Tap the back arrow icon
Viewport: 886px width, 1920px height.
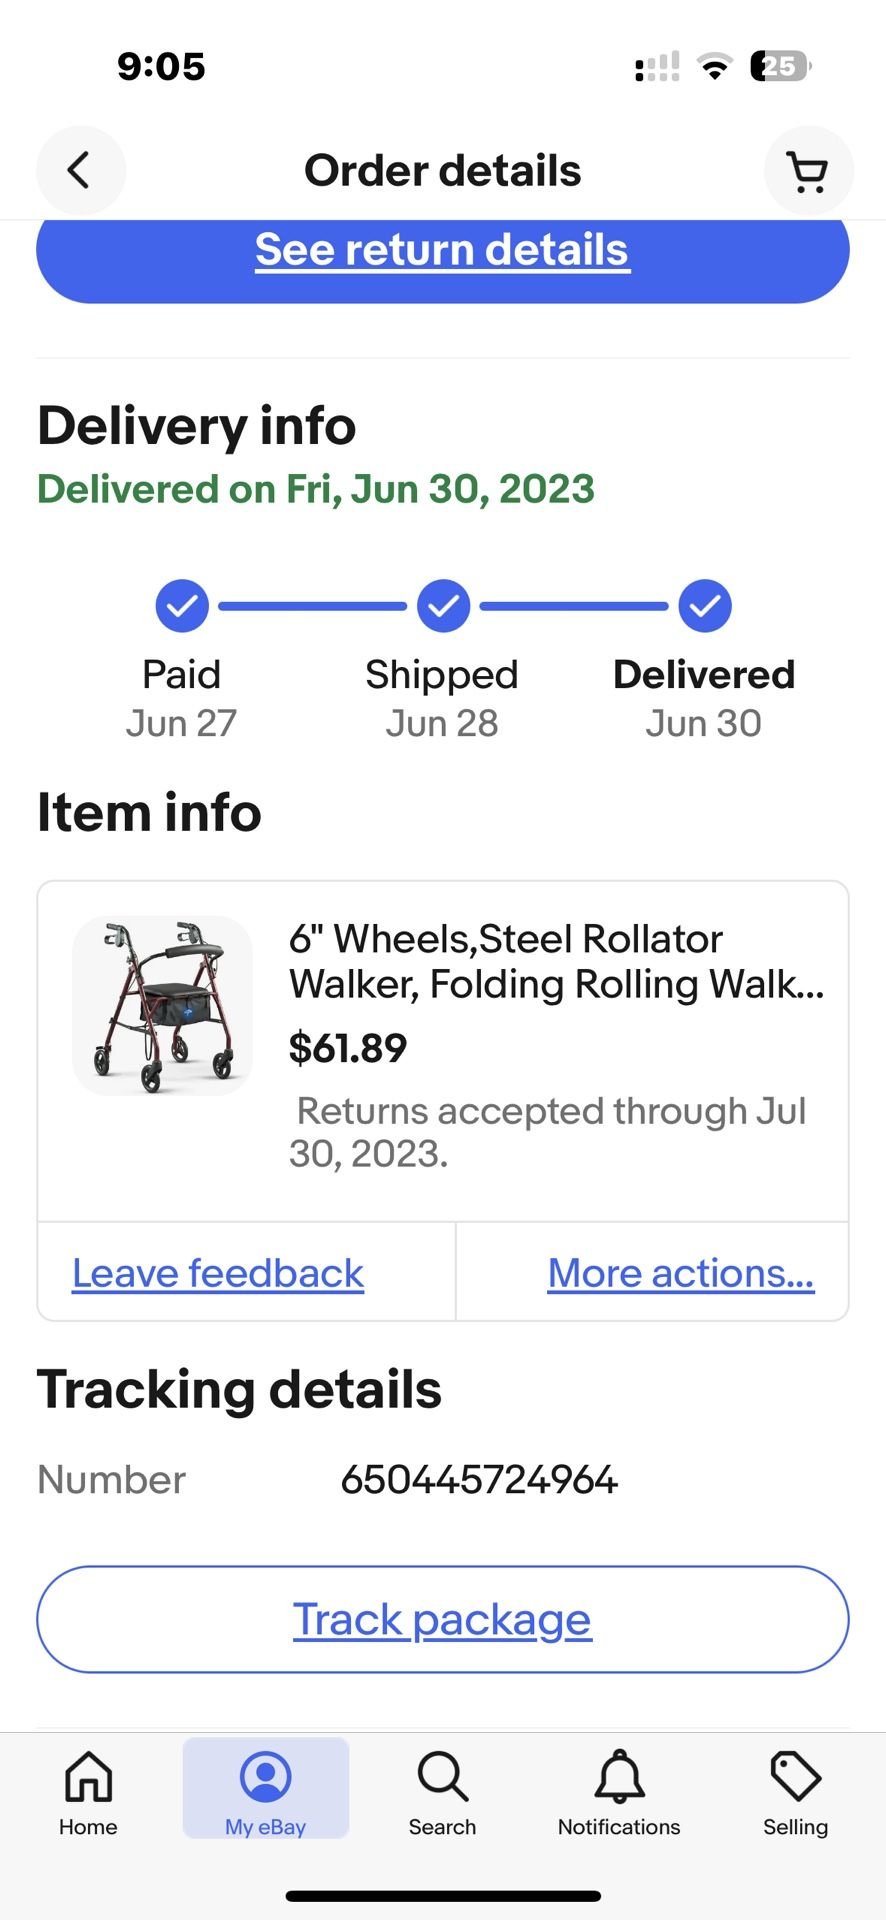point(80,170)
